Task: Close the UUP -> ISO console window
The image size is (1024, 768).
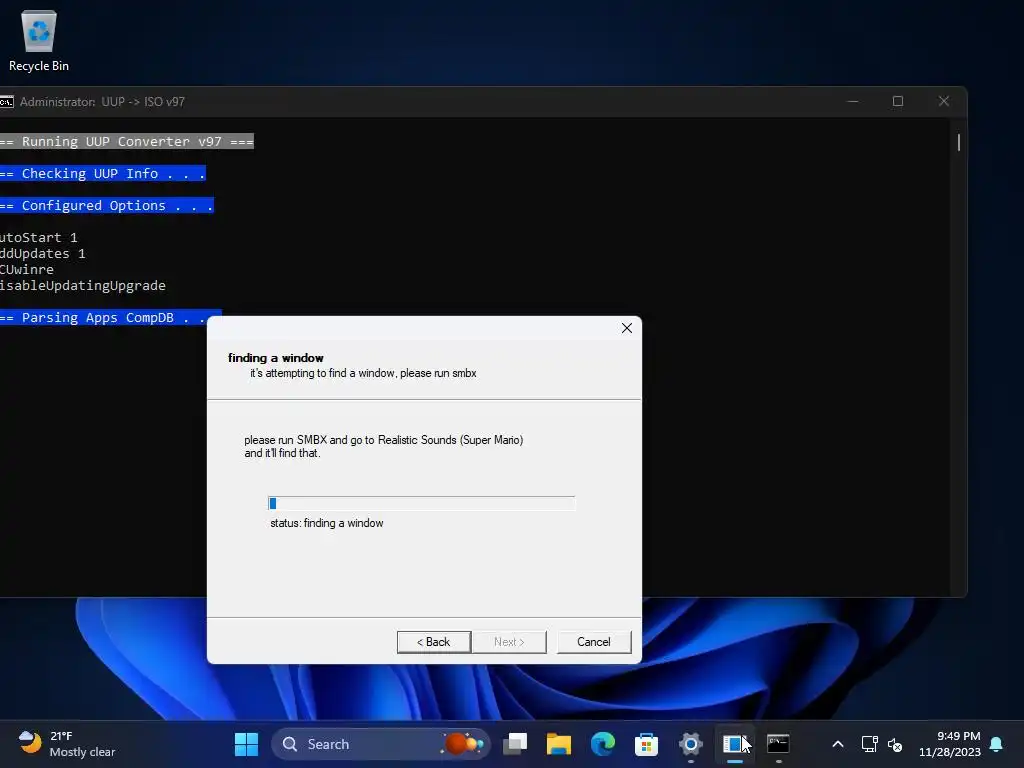Action: pos(944,101)
